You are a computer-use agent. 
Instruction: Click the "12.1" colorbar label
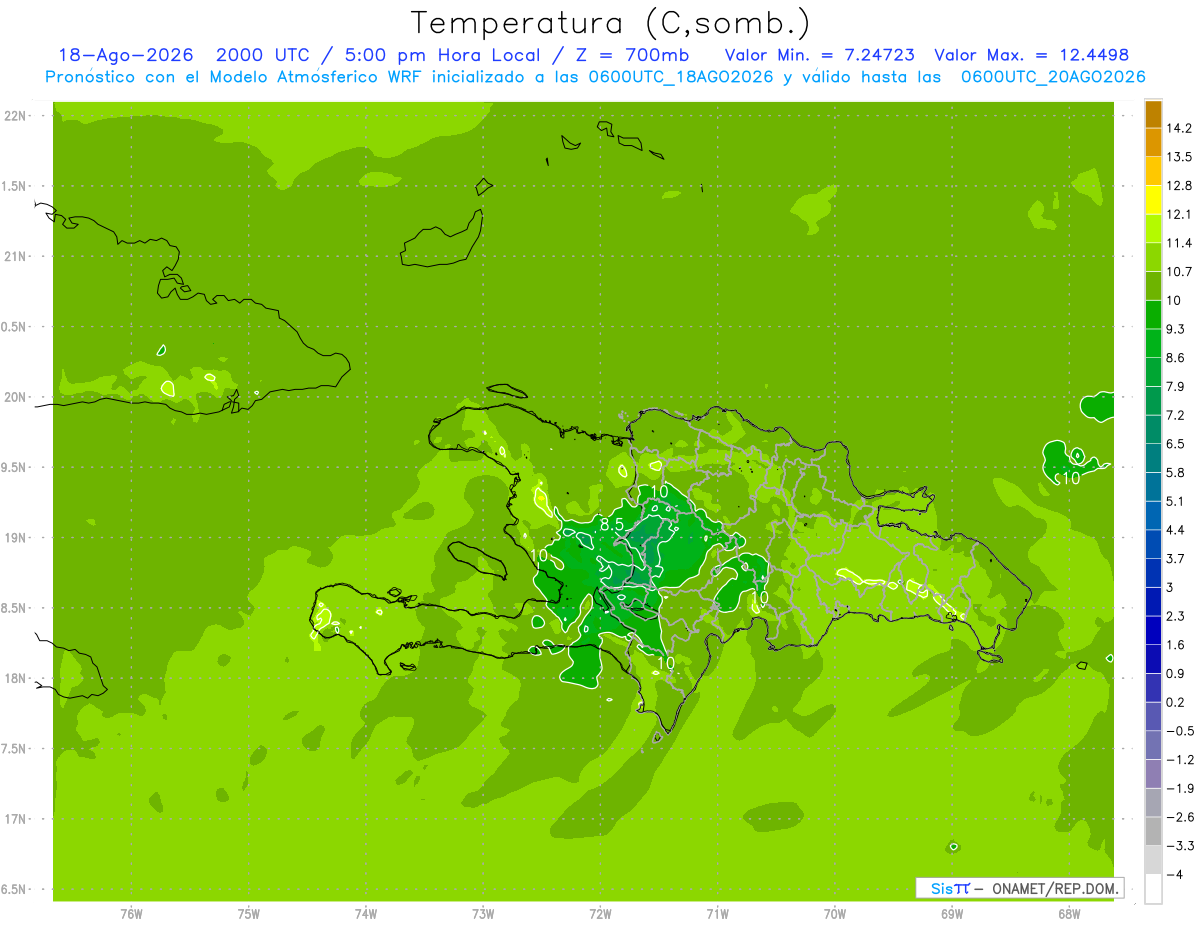coord(1179,214)
